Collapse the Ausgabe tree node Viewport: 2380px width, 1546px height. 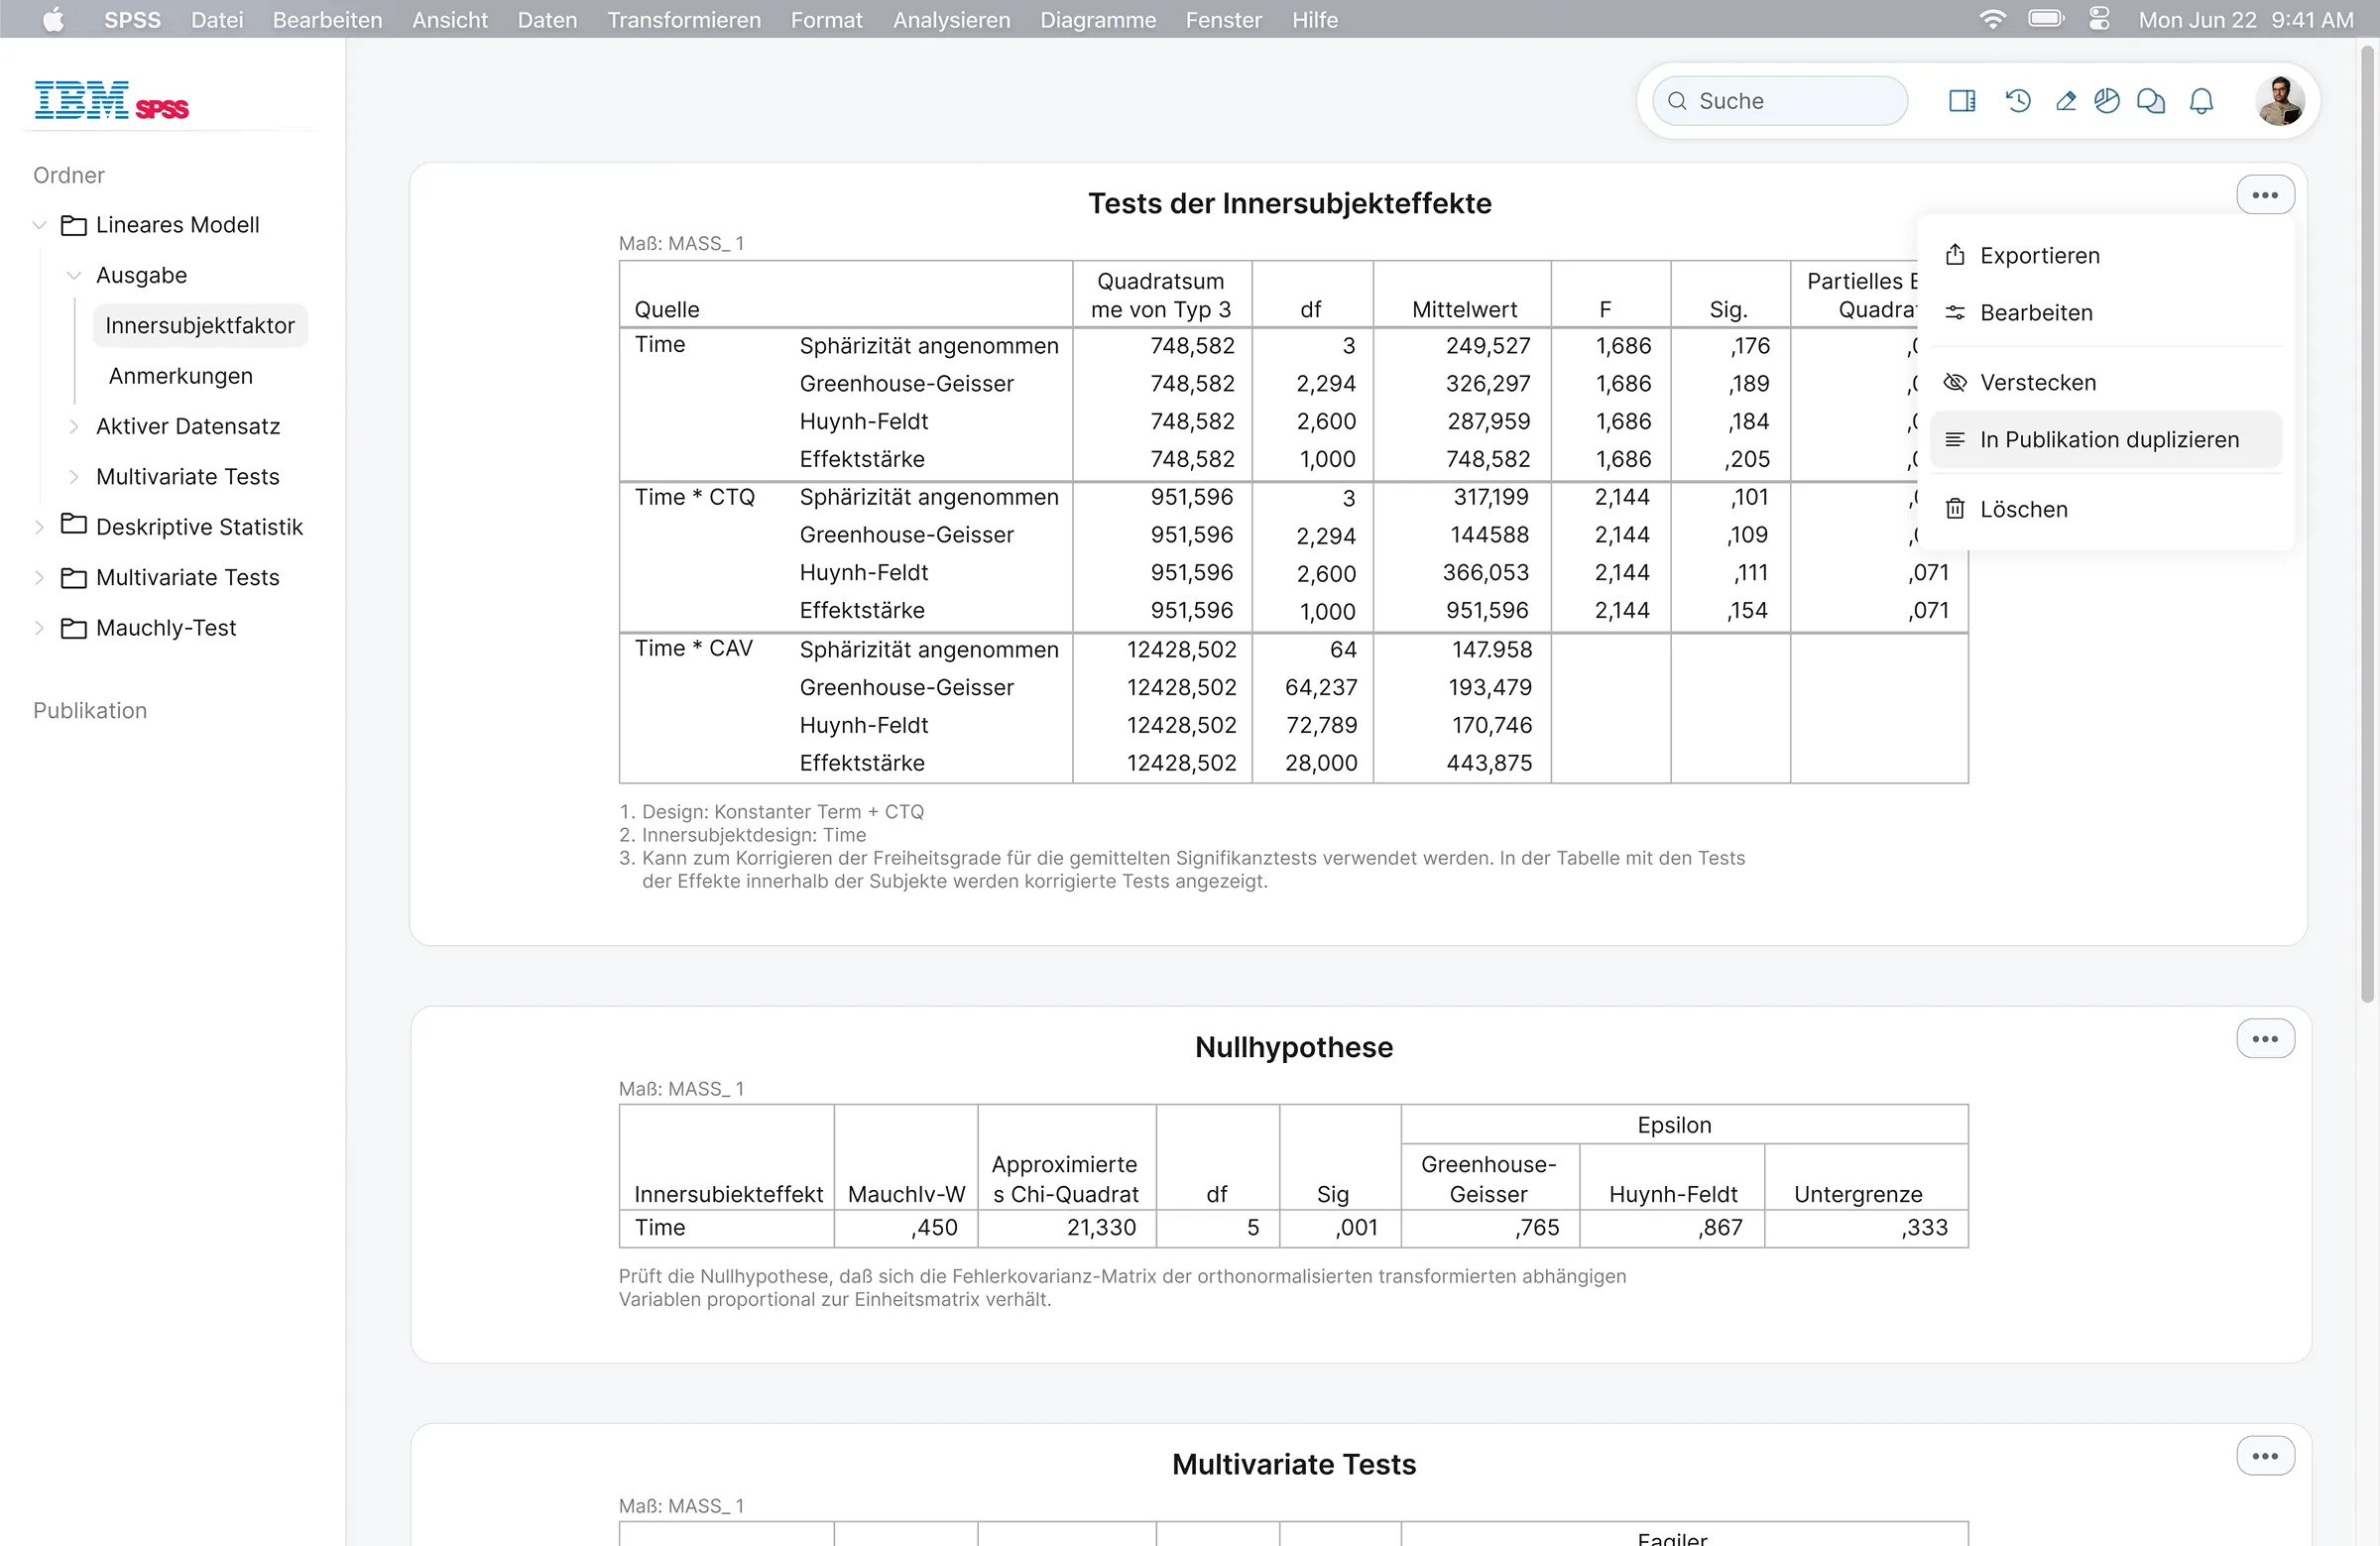[x=74, y=275]
